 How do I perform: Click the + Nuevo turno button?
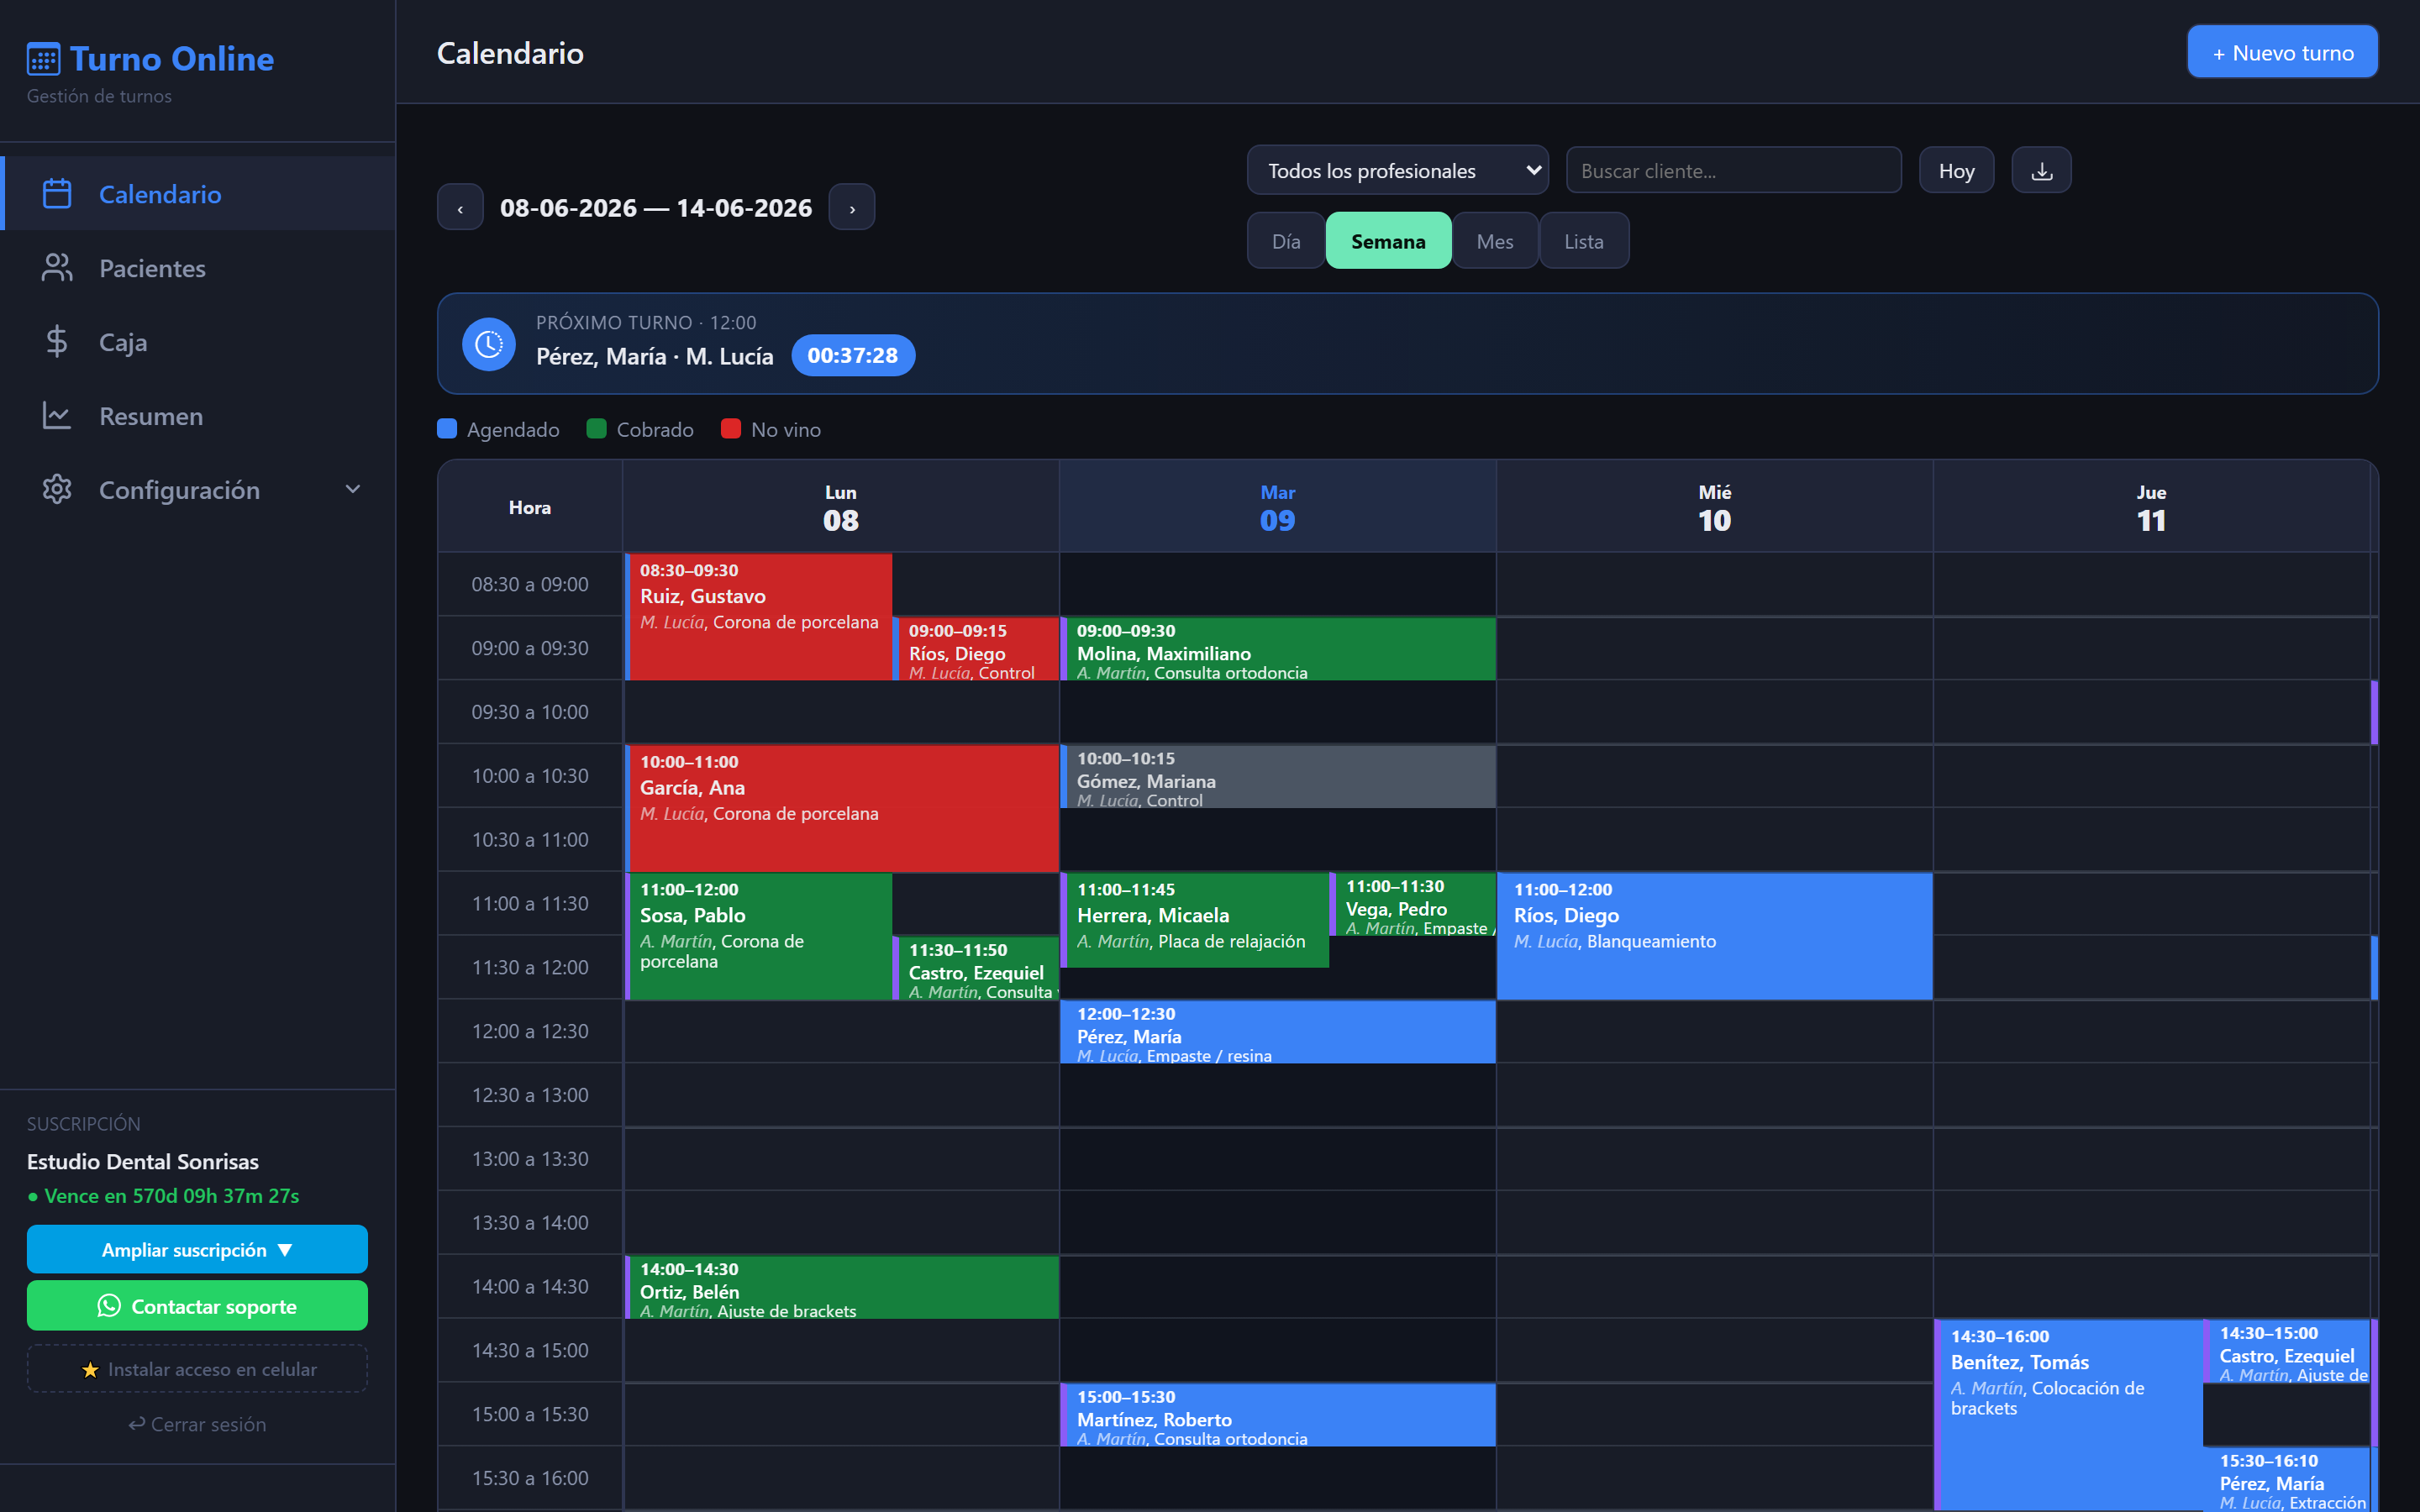2282,52
